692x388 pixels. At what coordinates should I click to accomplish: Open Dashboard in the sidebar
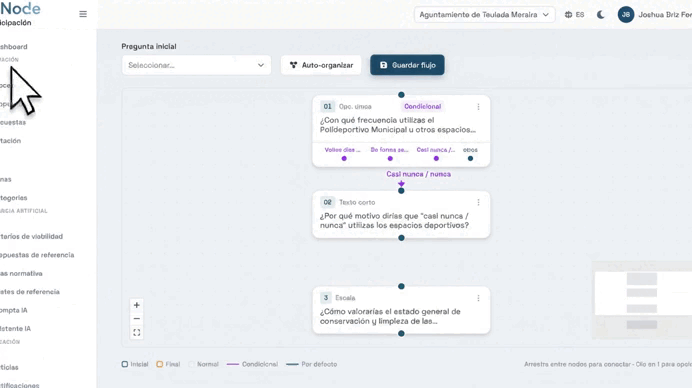point(13,47)
